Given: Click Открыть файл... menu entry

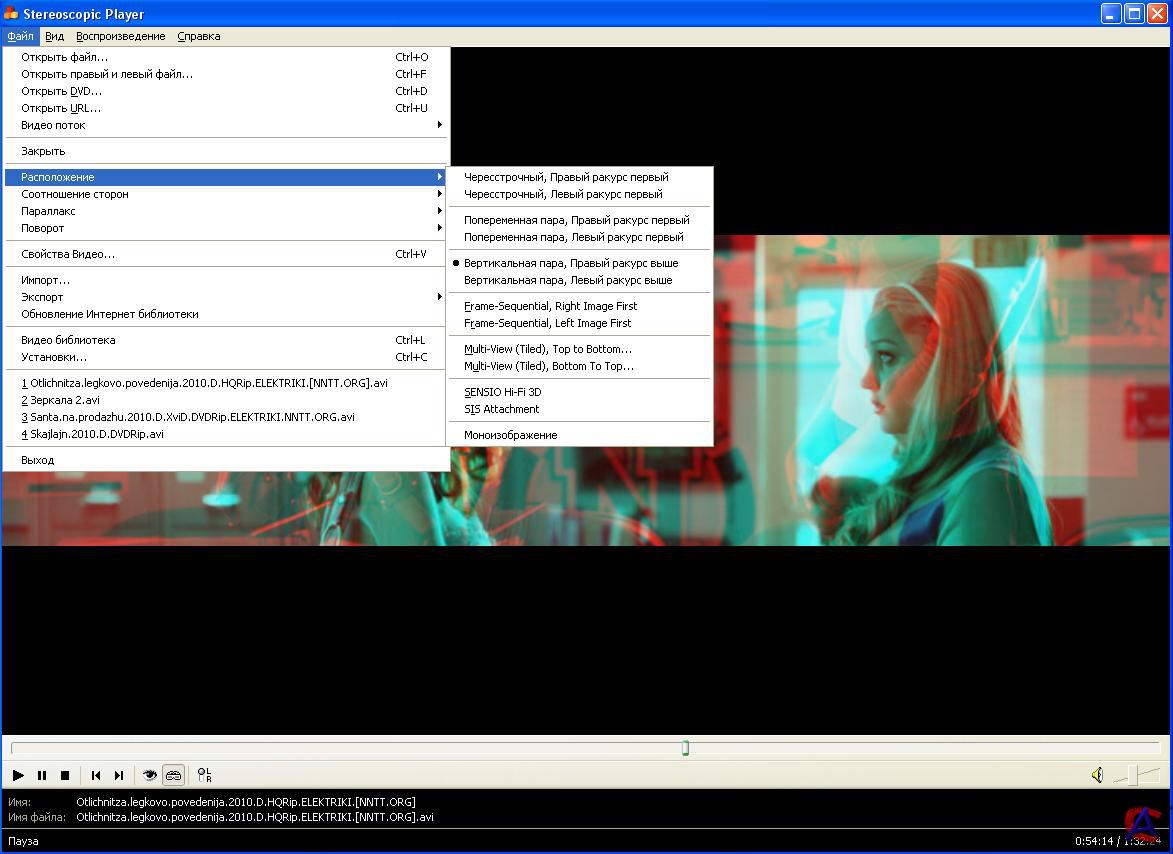Looking at the screenshot, I should (65, 57).
